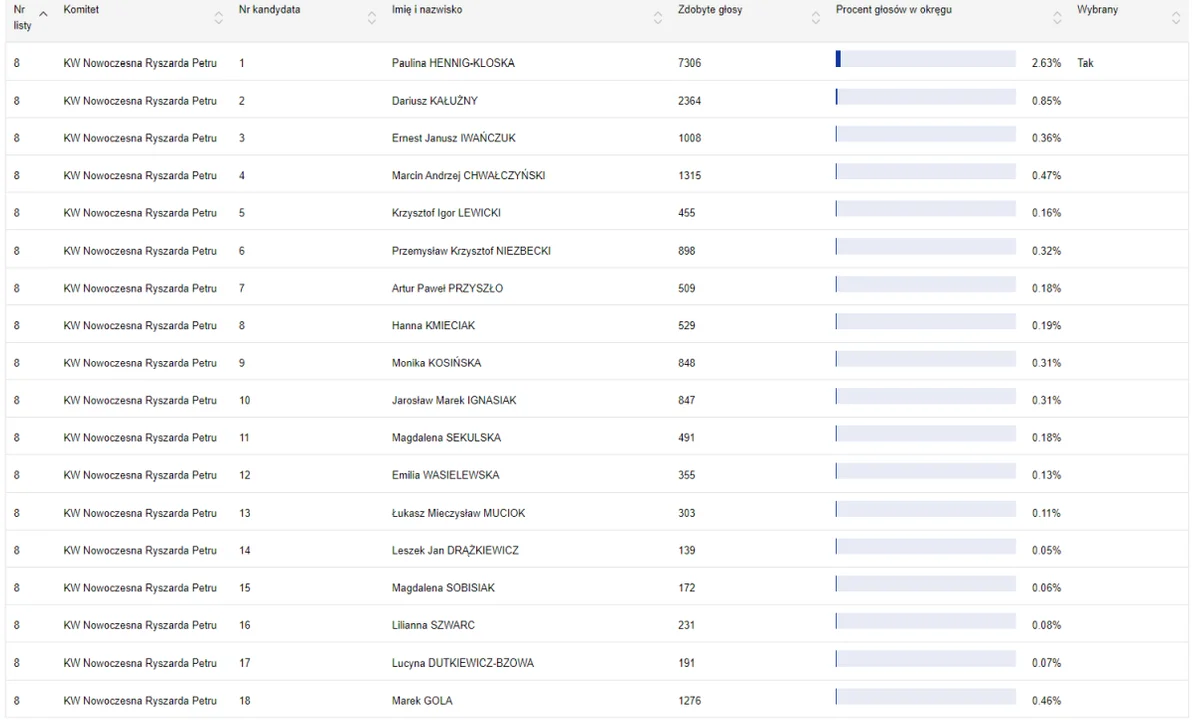Click percentage 0.46%

click(x=1046, y=700)
